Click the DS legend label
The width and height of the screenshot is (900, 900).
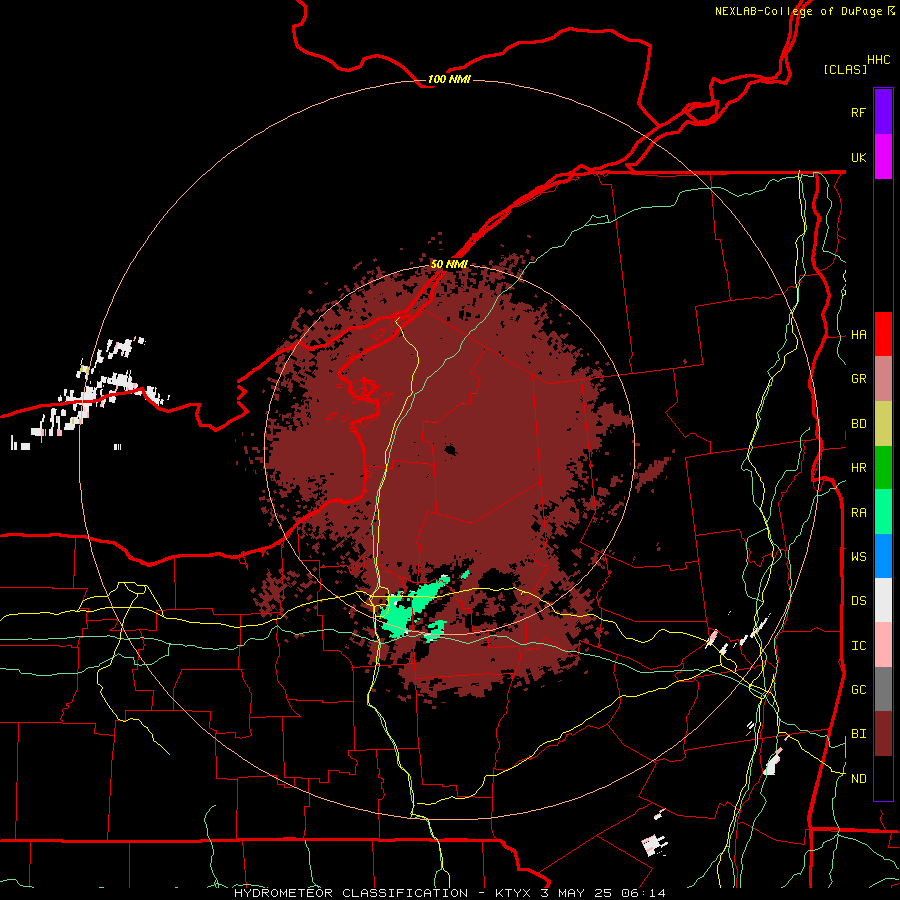(x=858, y=601)
